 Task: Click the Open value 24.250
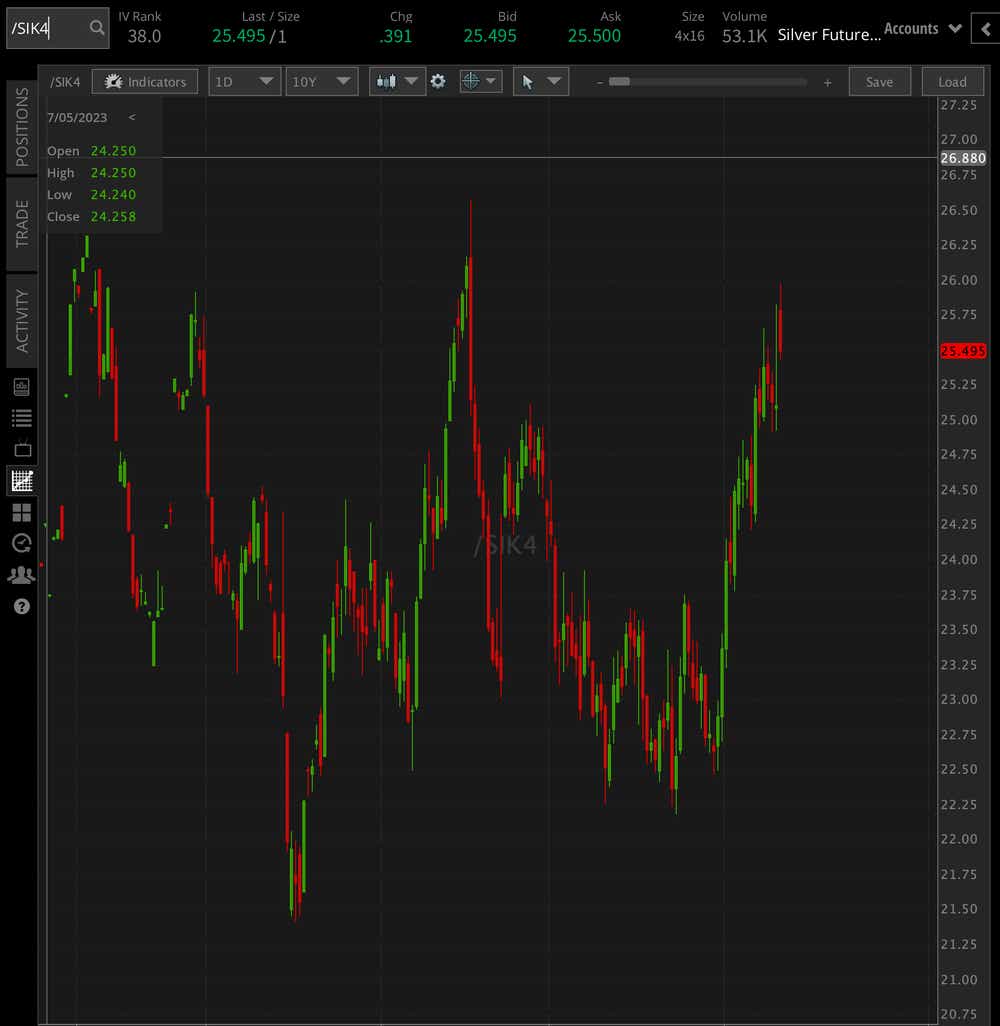113,150
